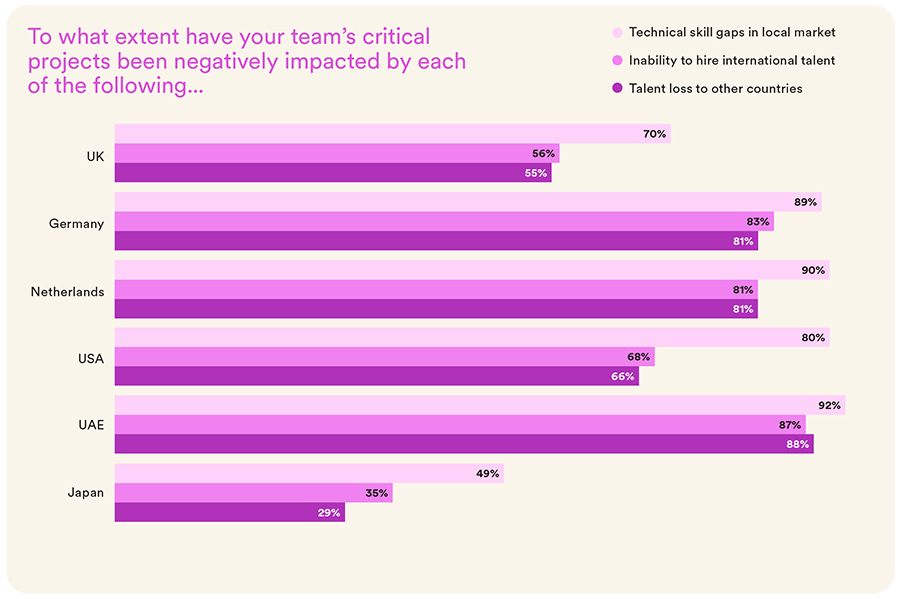Click the USA axis label
Image resolution: width=900 pixels, height=599 pixels.
(x=90, y=358)
